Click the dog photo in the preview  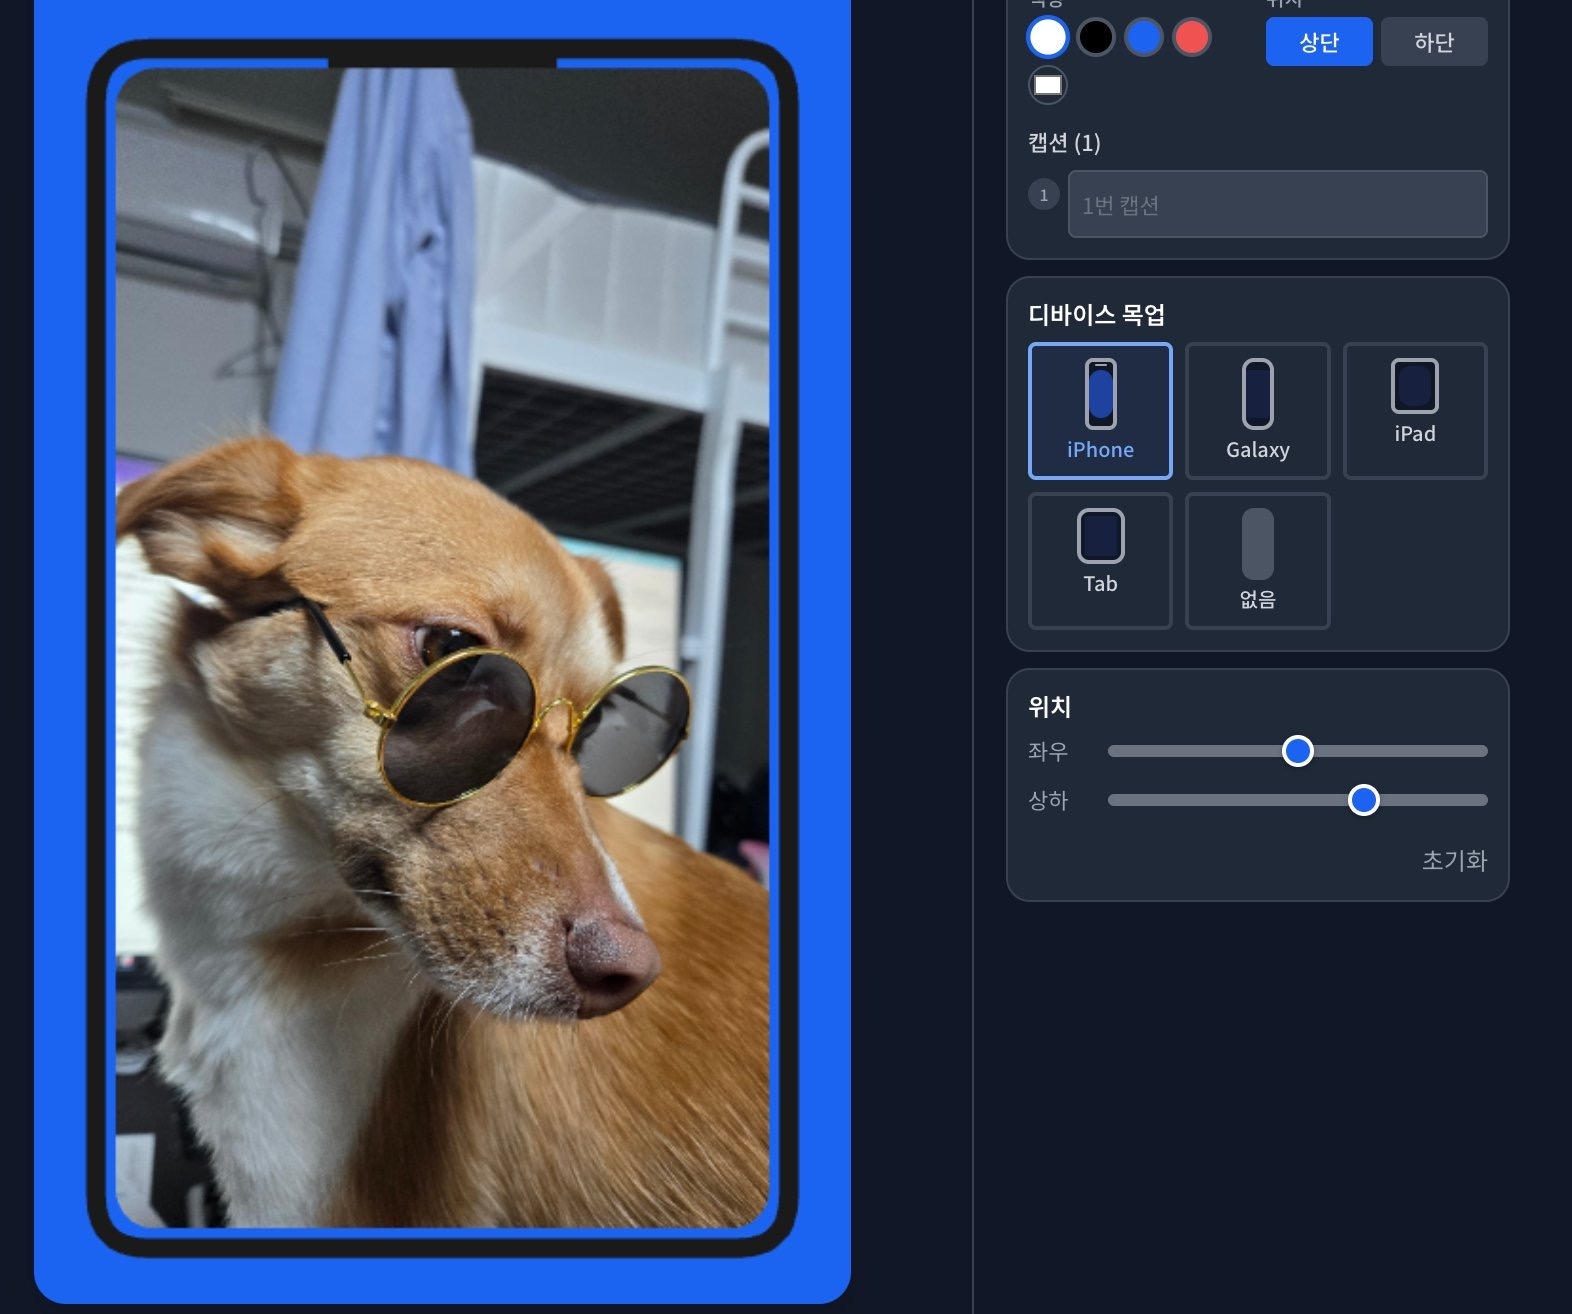[x=442, y=700]
